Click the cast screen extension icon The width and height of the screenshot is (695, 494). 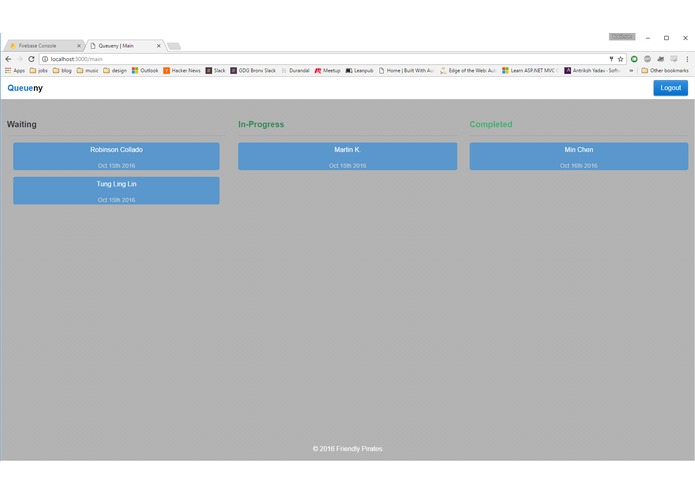coord(674,59)
